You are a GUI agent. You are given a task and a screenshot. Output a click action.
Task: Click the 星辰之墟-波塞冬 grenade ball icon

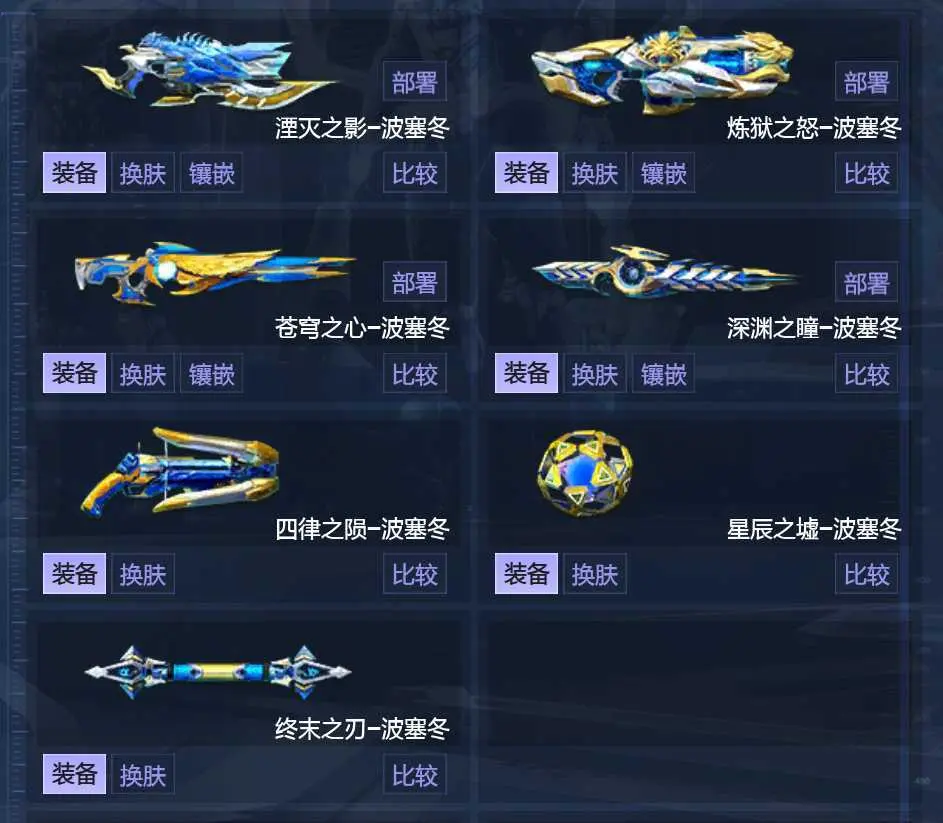[585, 473]
